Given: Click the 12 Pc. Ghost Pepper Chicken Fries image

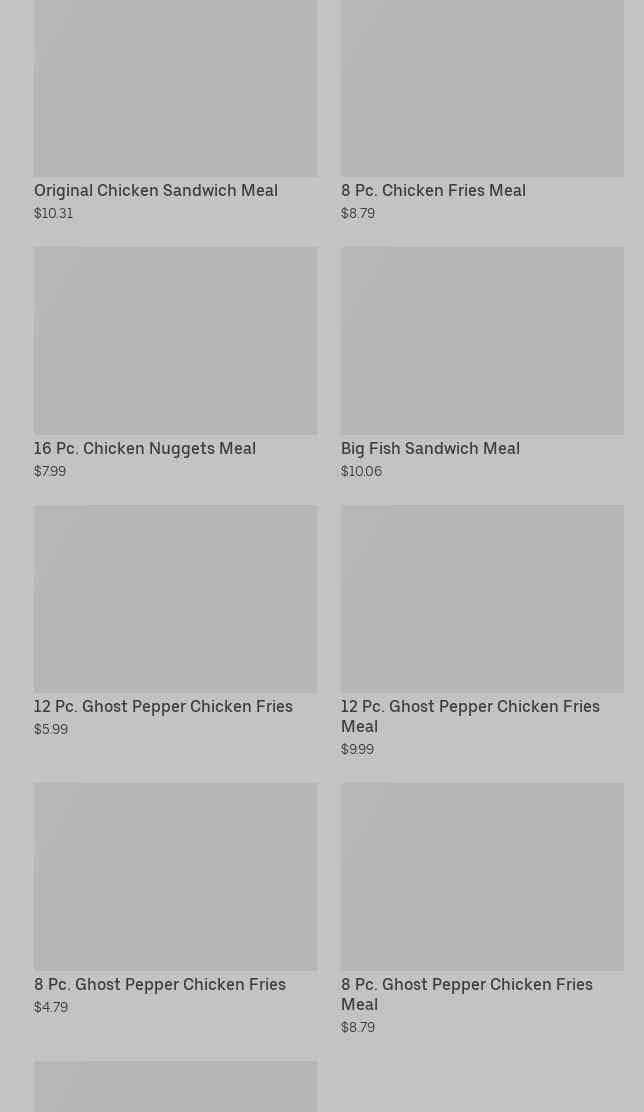Looking at the screenshot, I should [x=175, y=599].
